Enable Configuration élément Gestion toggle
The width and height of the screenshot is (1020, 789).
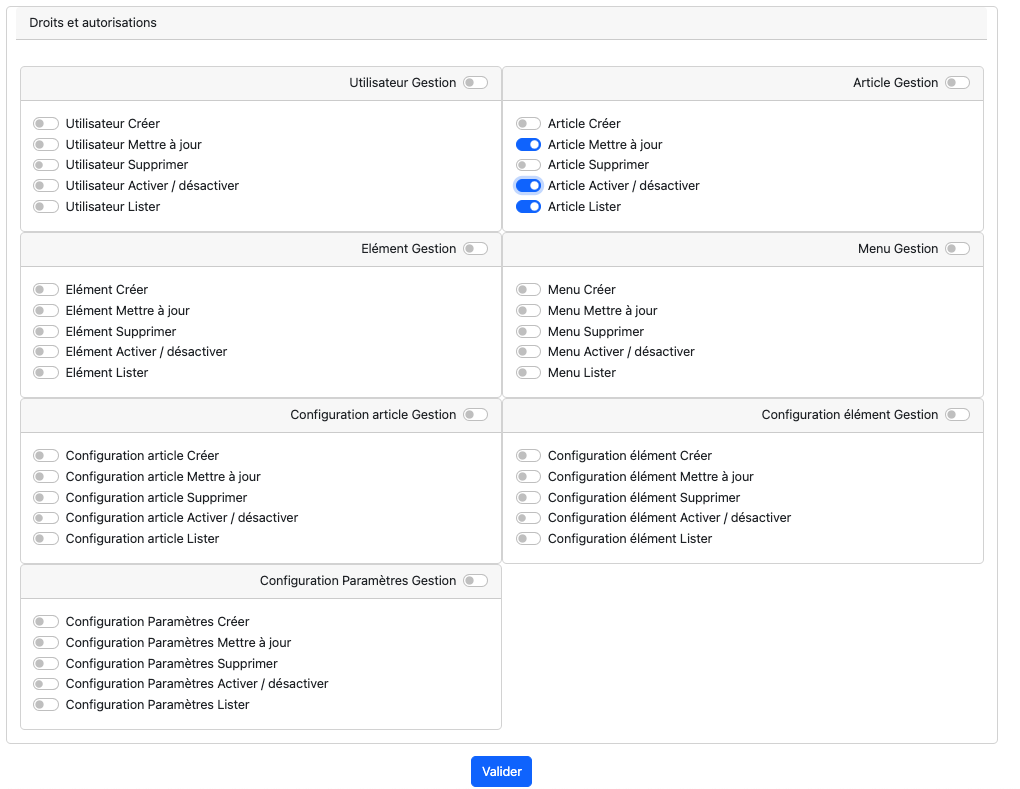(x=957, y=415)
